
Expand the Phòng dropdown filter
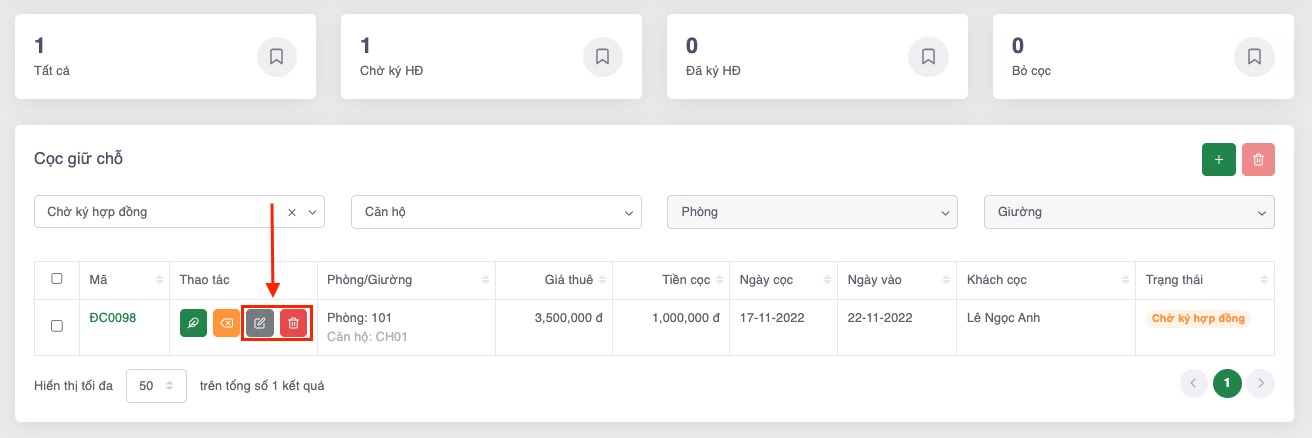812,212
